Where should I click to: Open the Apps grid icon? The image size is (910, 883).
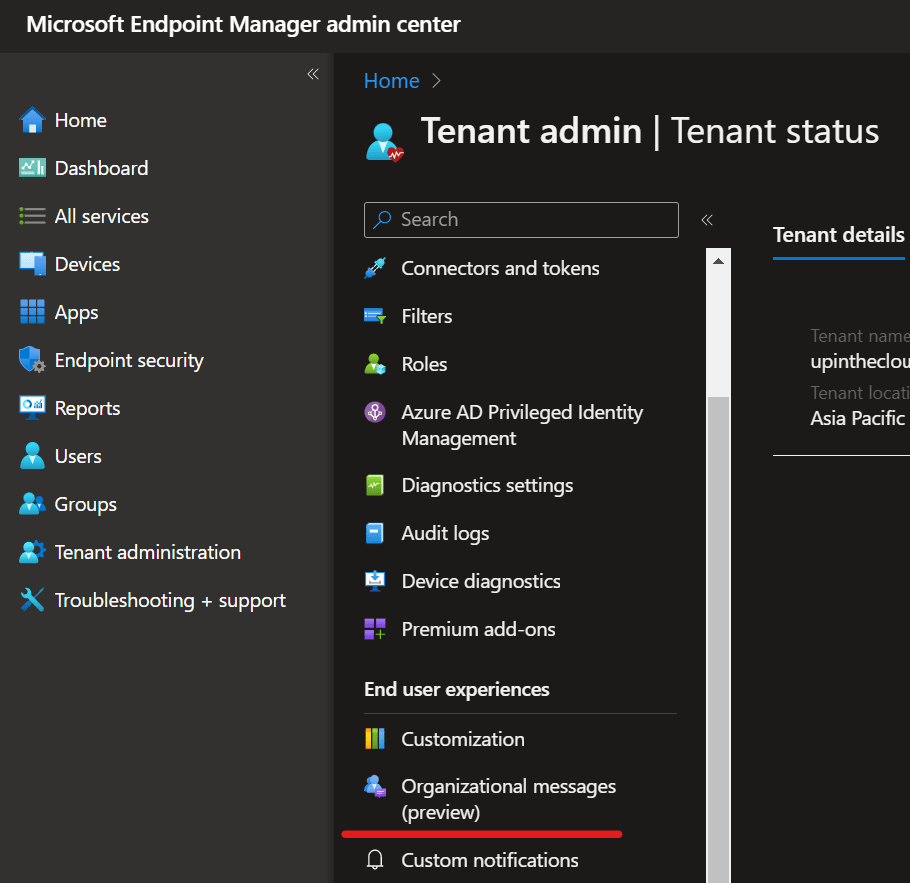[x=32, y=313]
